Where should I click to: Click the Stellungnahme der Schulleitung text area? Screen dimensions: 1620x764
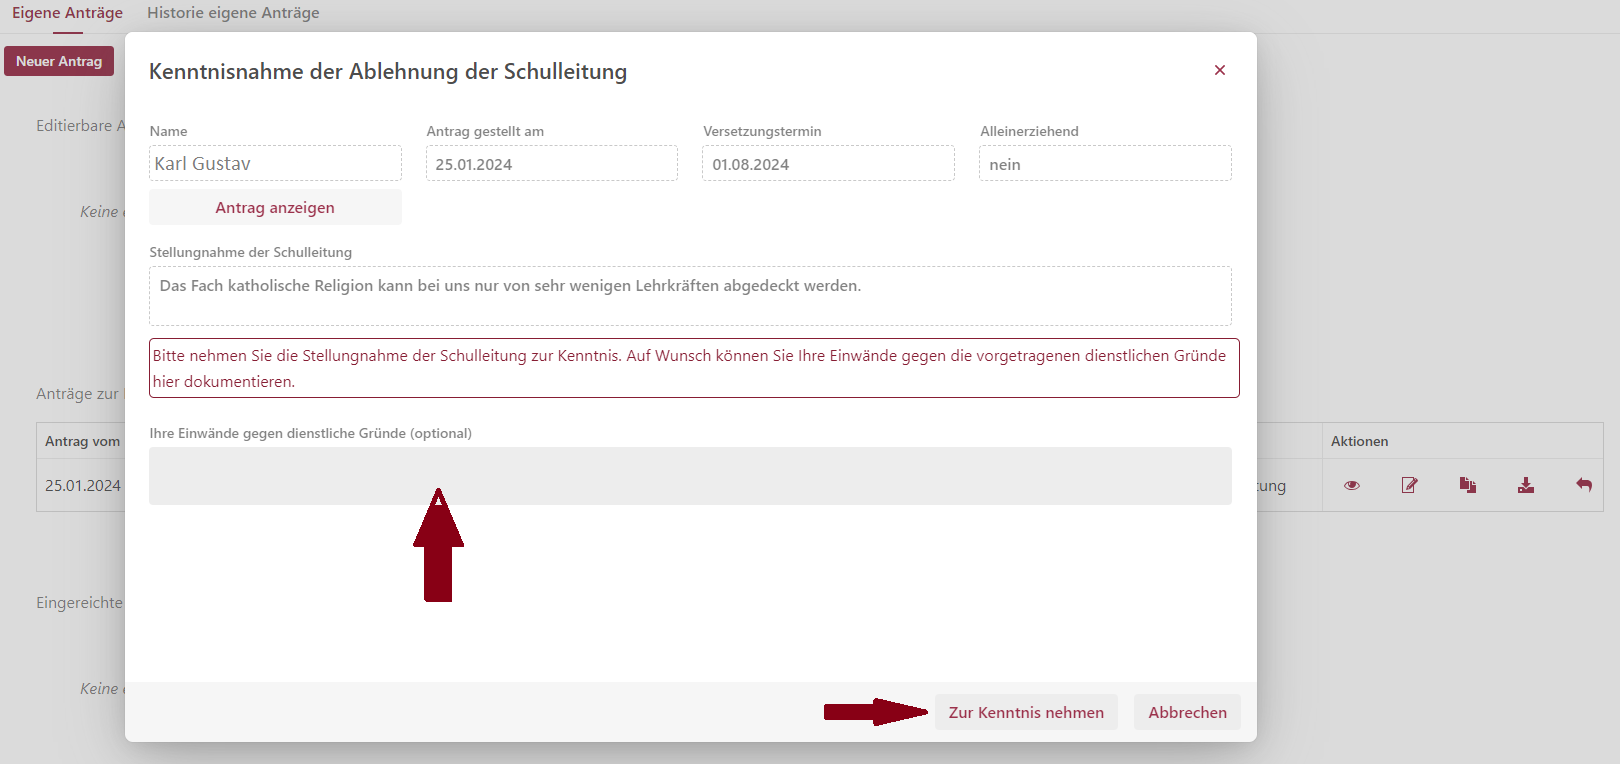pos(690,296)
